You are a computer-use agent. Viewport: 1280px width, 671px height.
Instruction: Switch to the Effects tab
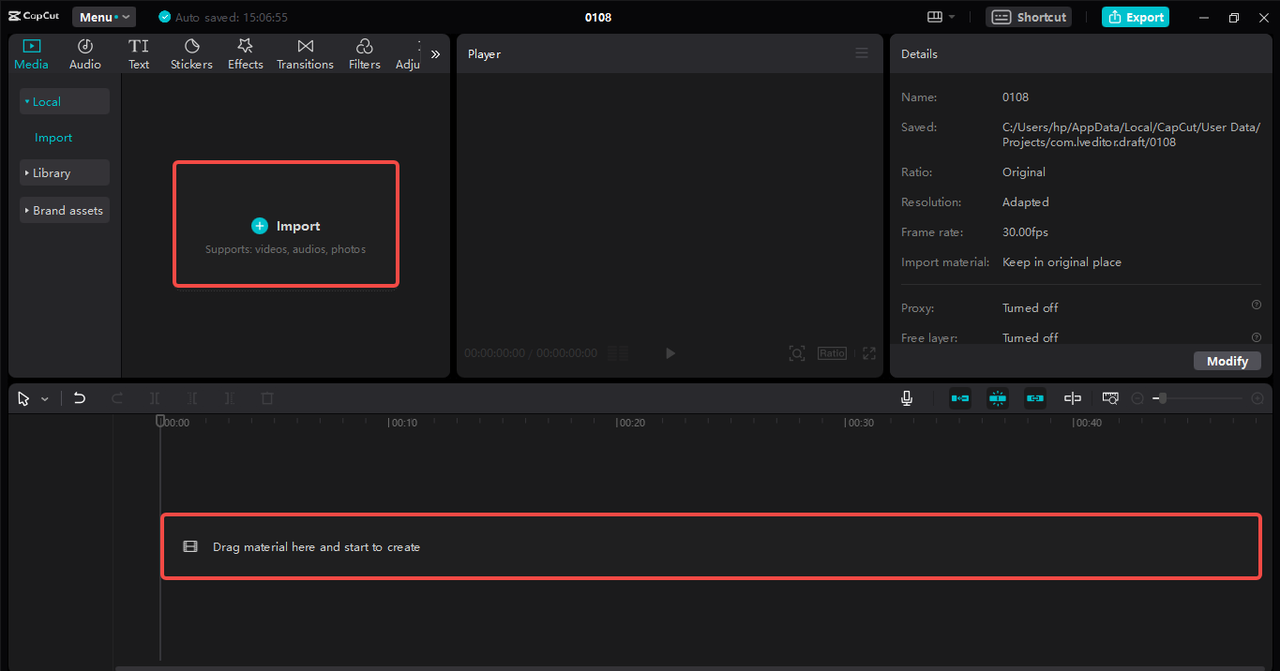245,54
